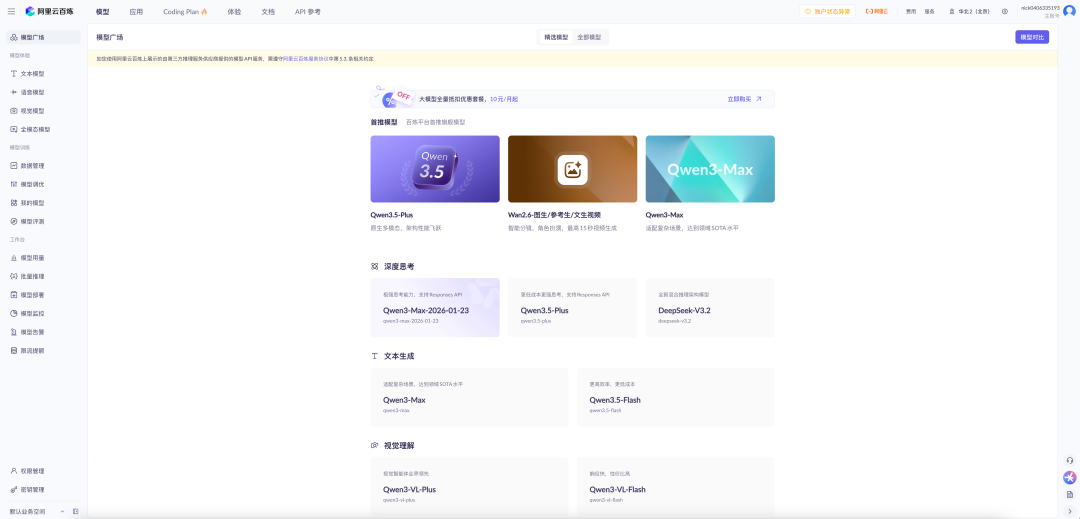This screenshot has height=519, width=1080.
Task: Expand the right-edge arrow at the bottom
Action: pyautogui.click(x=1070, y=511)
